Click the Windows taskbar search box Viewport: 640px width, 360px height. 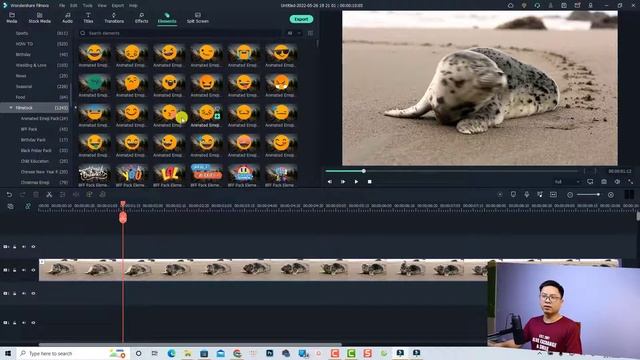click(73, 353)
